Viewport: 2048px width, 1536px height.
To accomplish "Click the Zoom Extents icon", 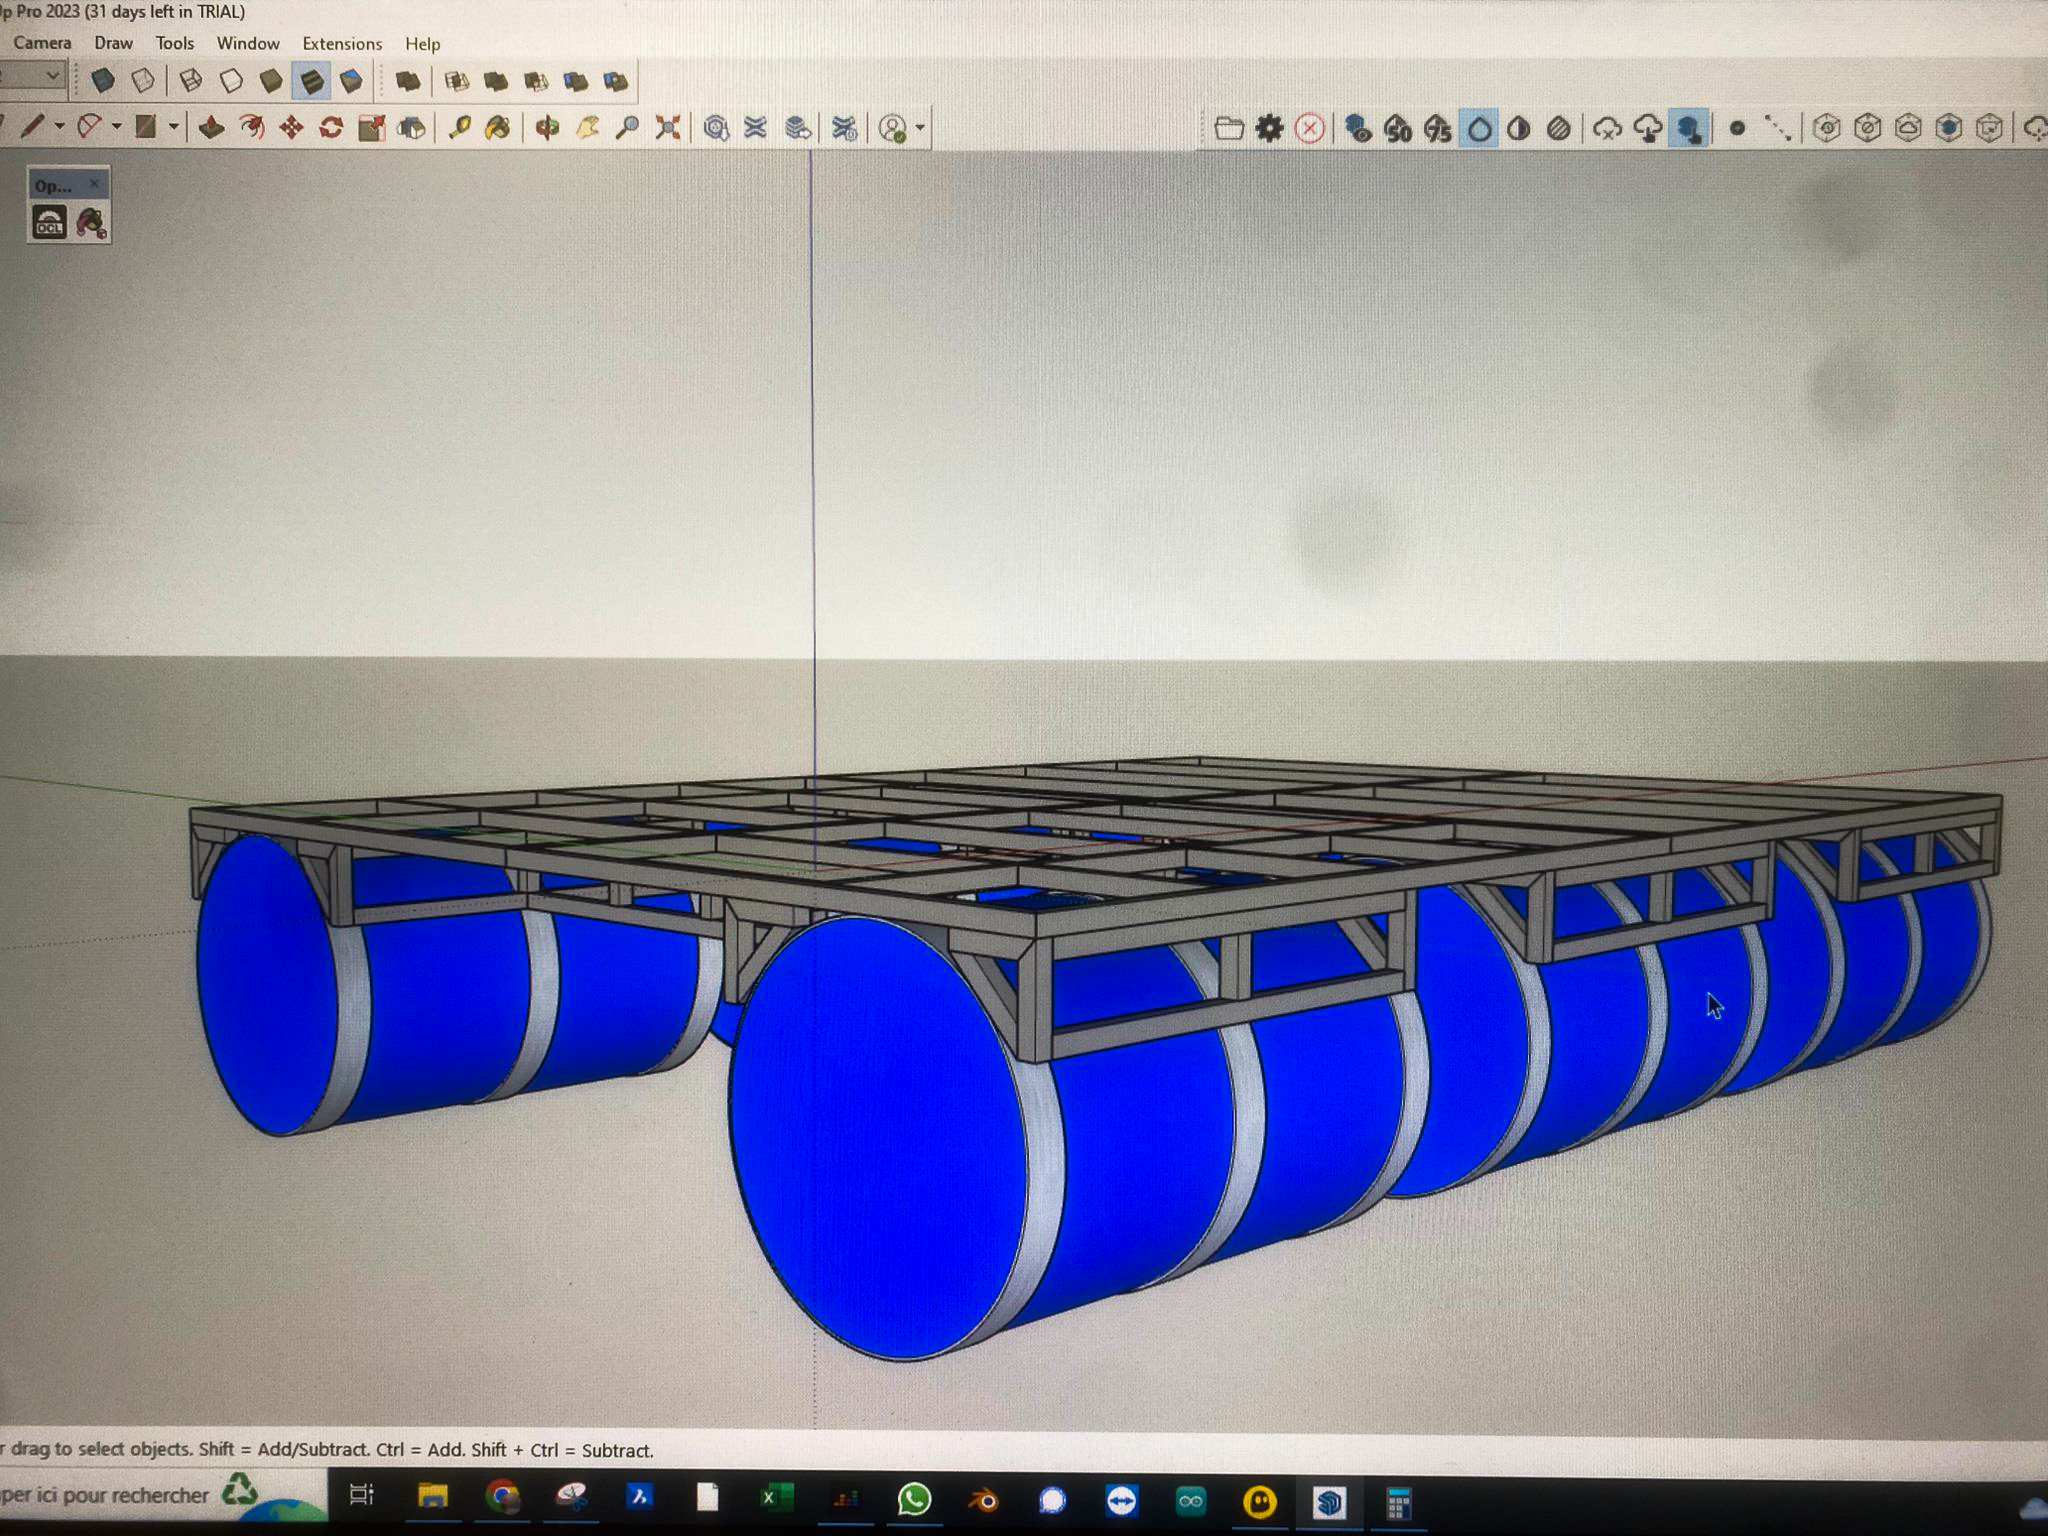I will coord(668,128).
